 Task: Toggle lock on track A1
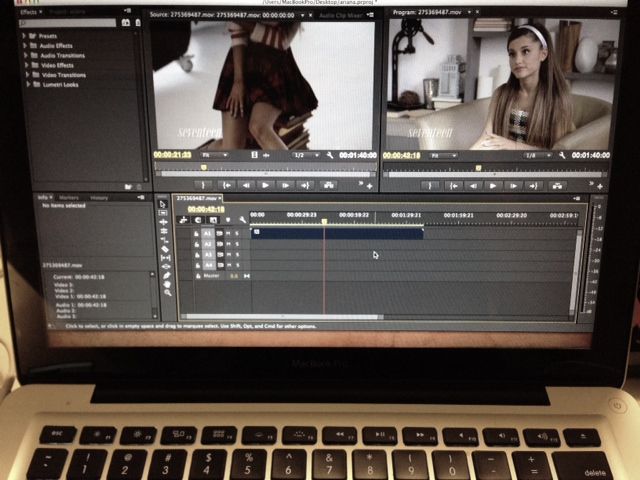[x=196, y=233]
